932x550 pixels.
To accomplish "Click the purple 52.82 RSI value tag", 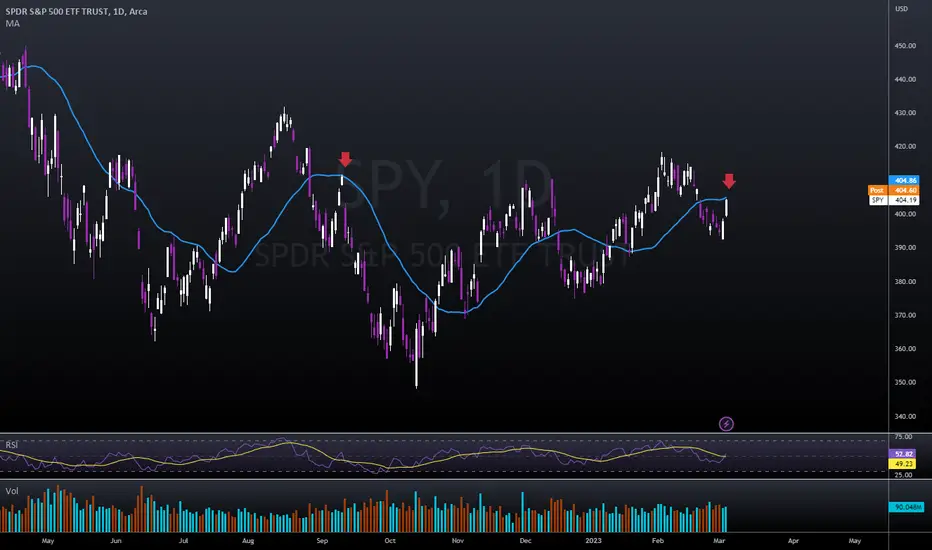I will (x=903, y=454).
